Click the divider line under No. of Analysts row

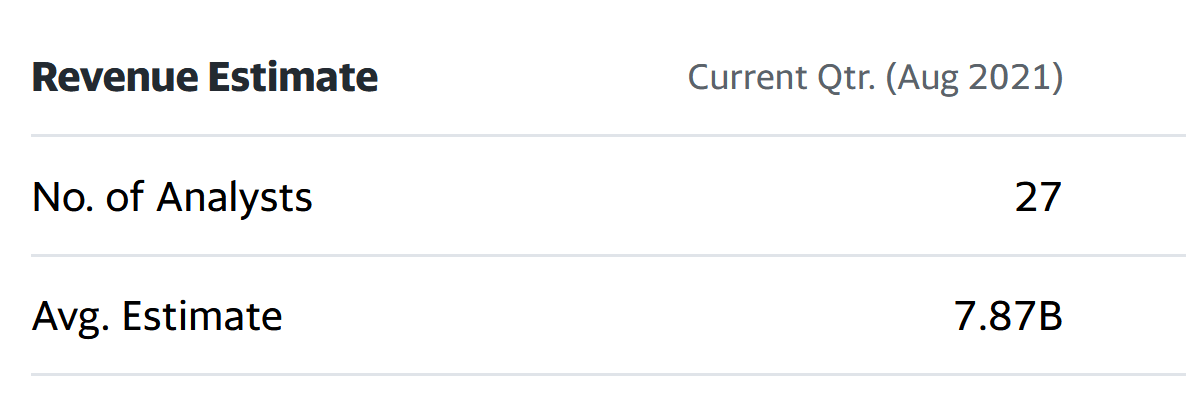tap(608, 256)
